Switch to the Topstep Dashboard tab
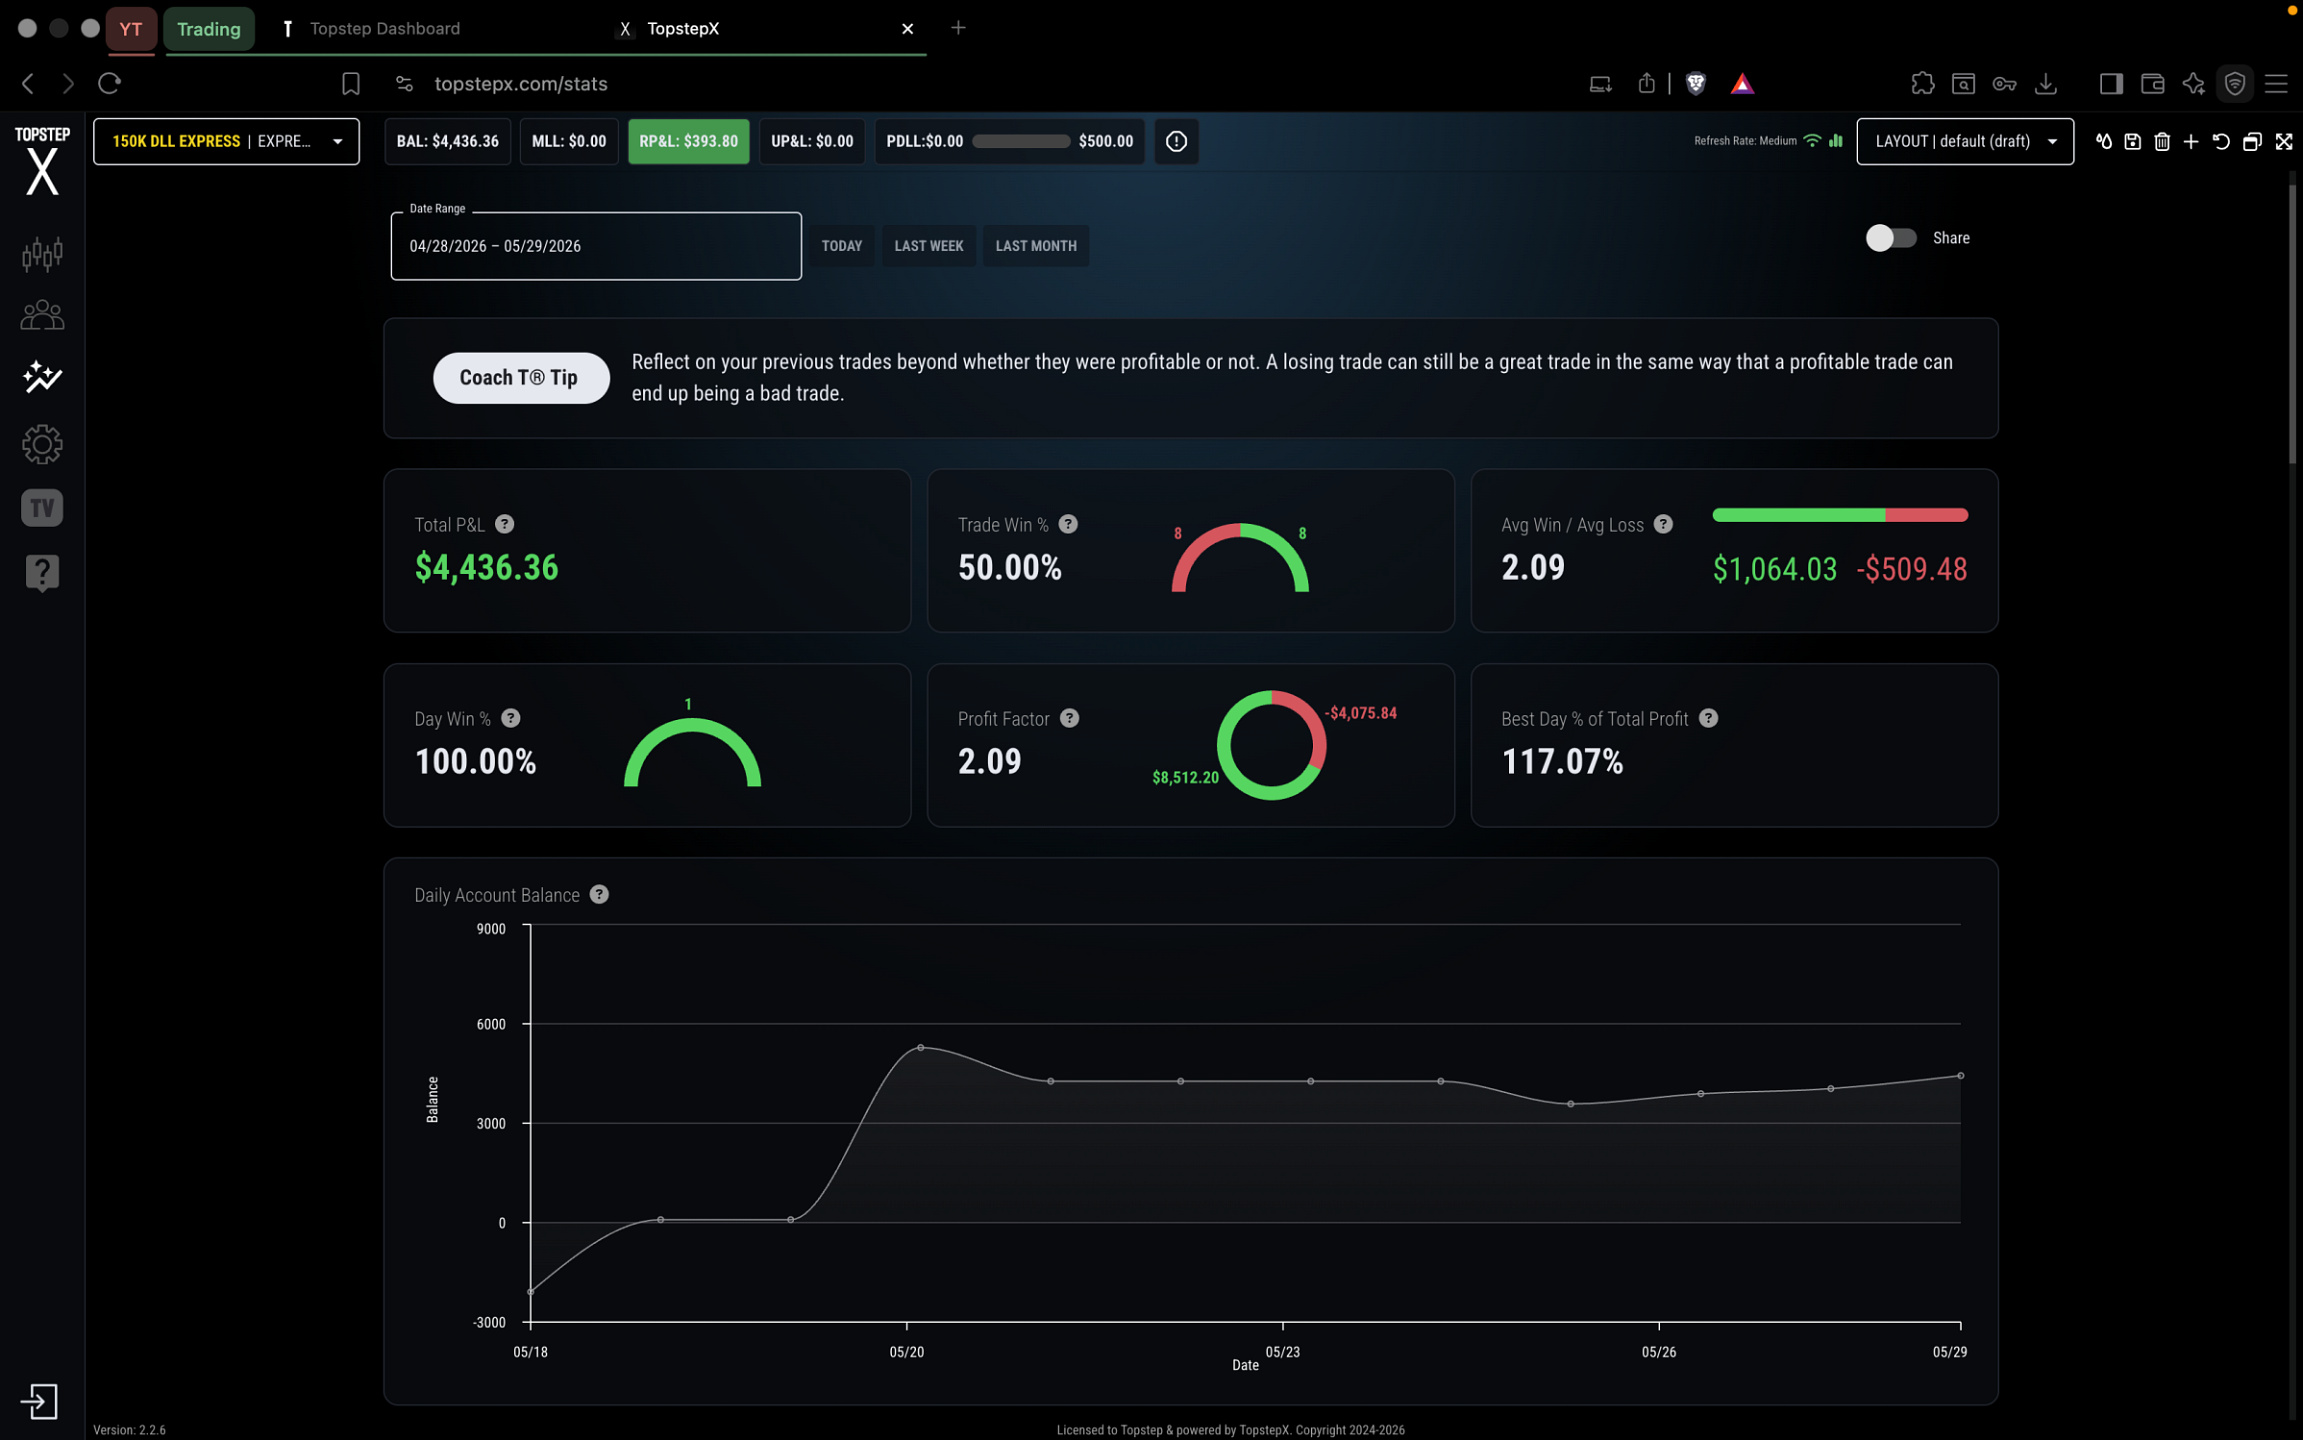The height and width of the screenshot is (1440, 2303). (385, 28)
